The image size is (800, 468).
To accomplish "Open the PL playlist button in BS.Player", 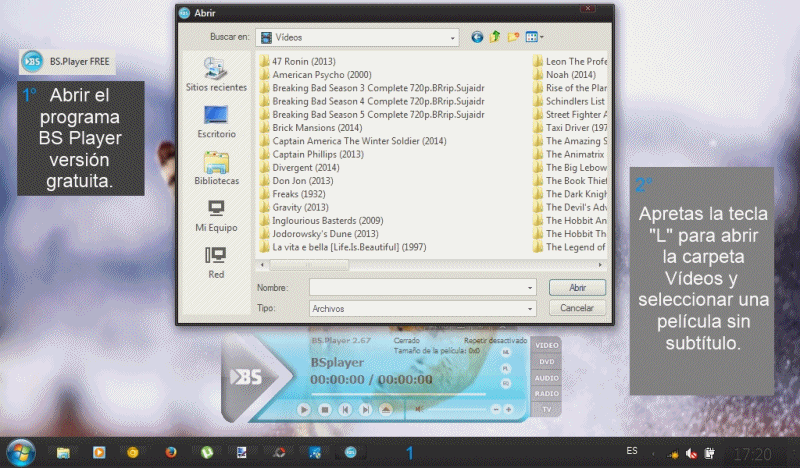I will pyautogui.click(x=506, y=368).
